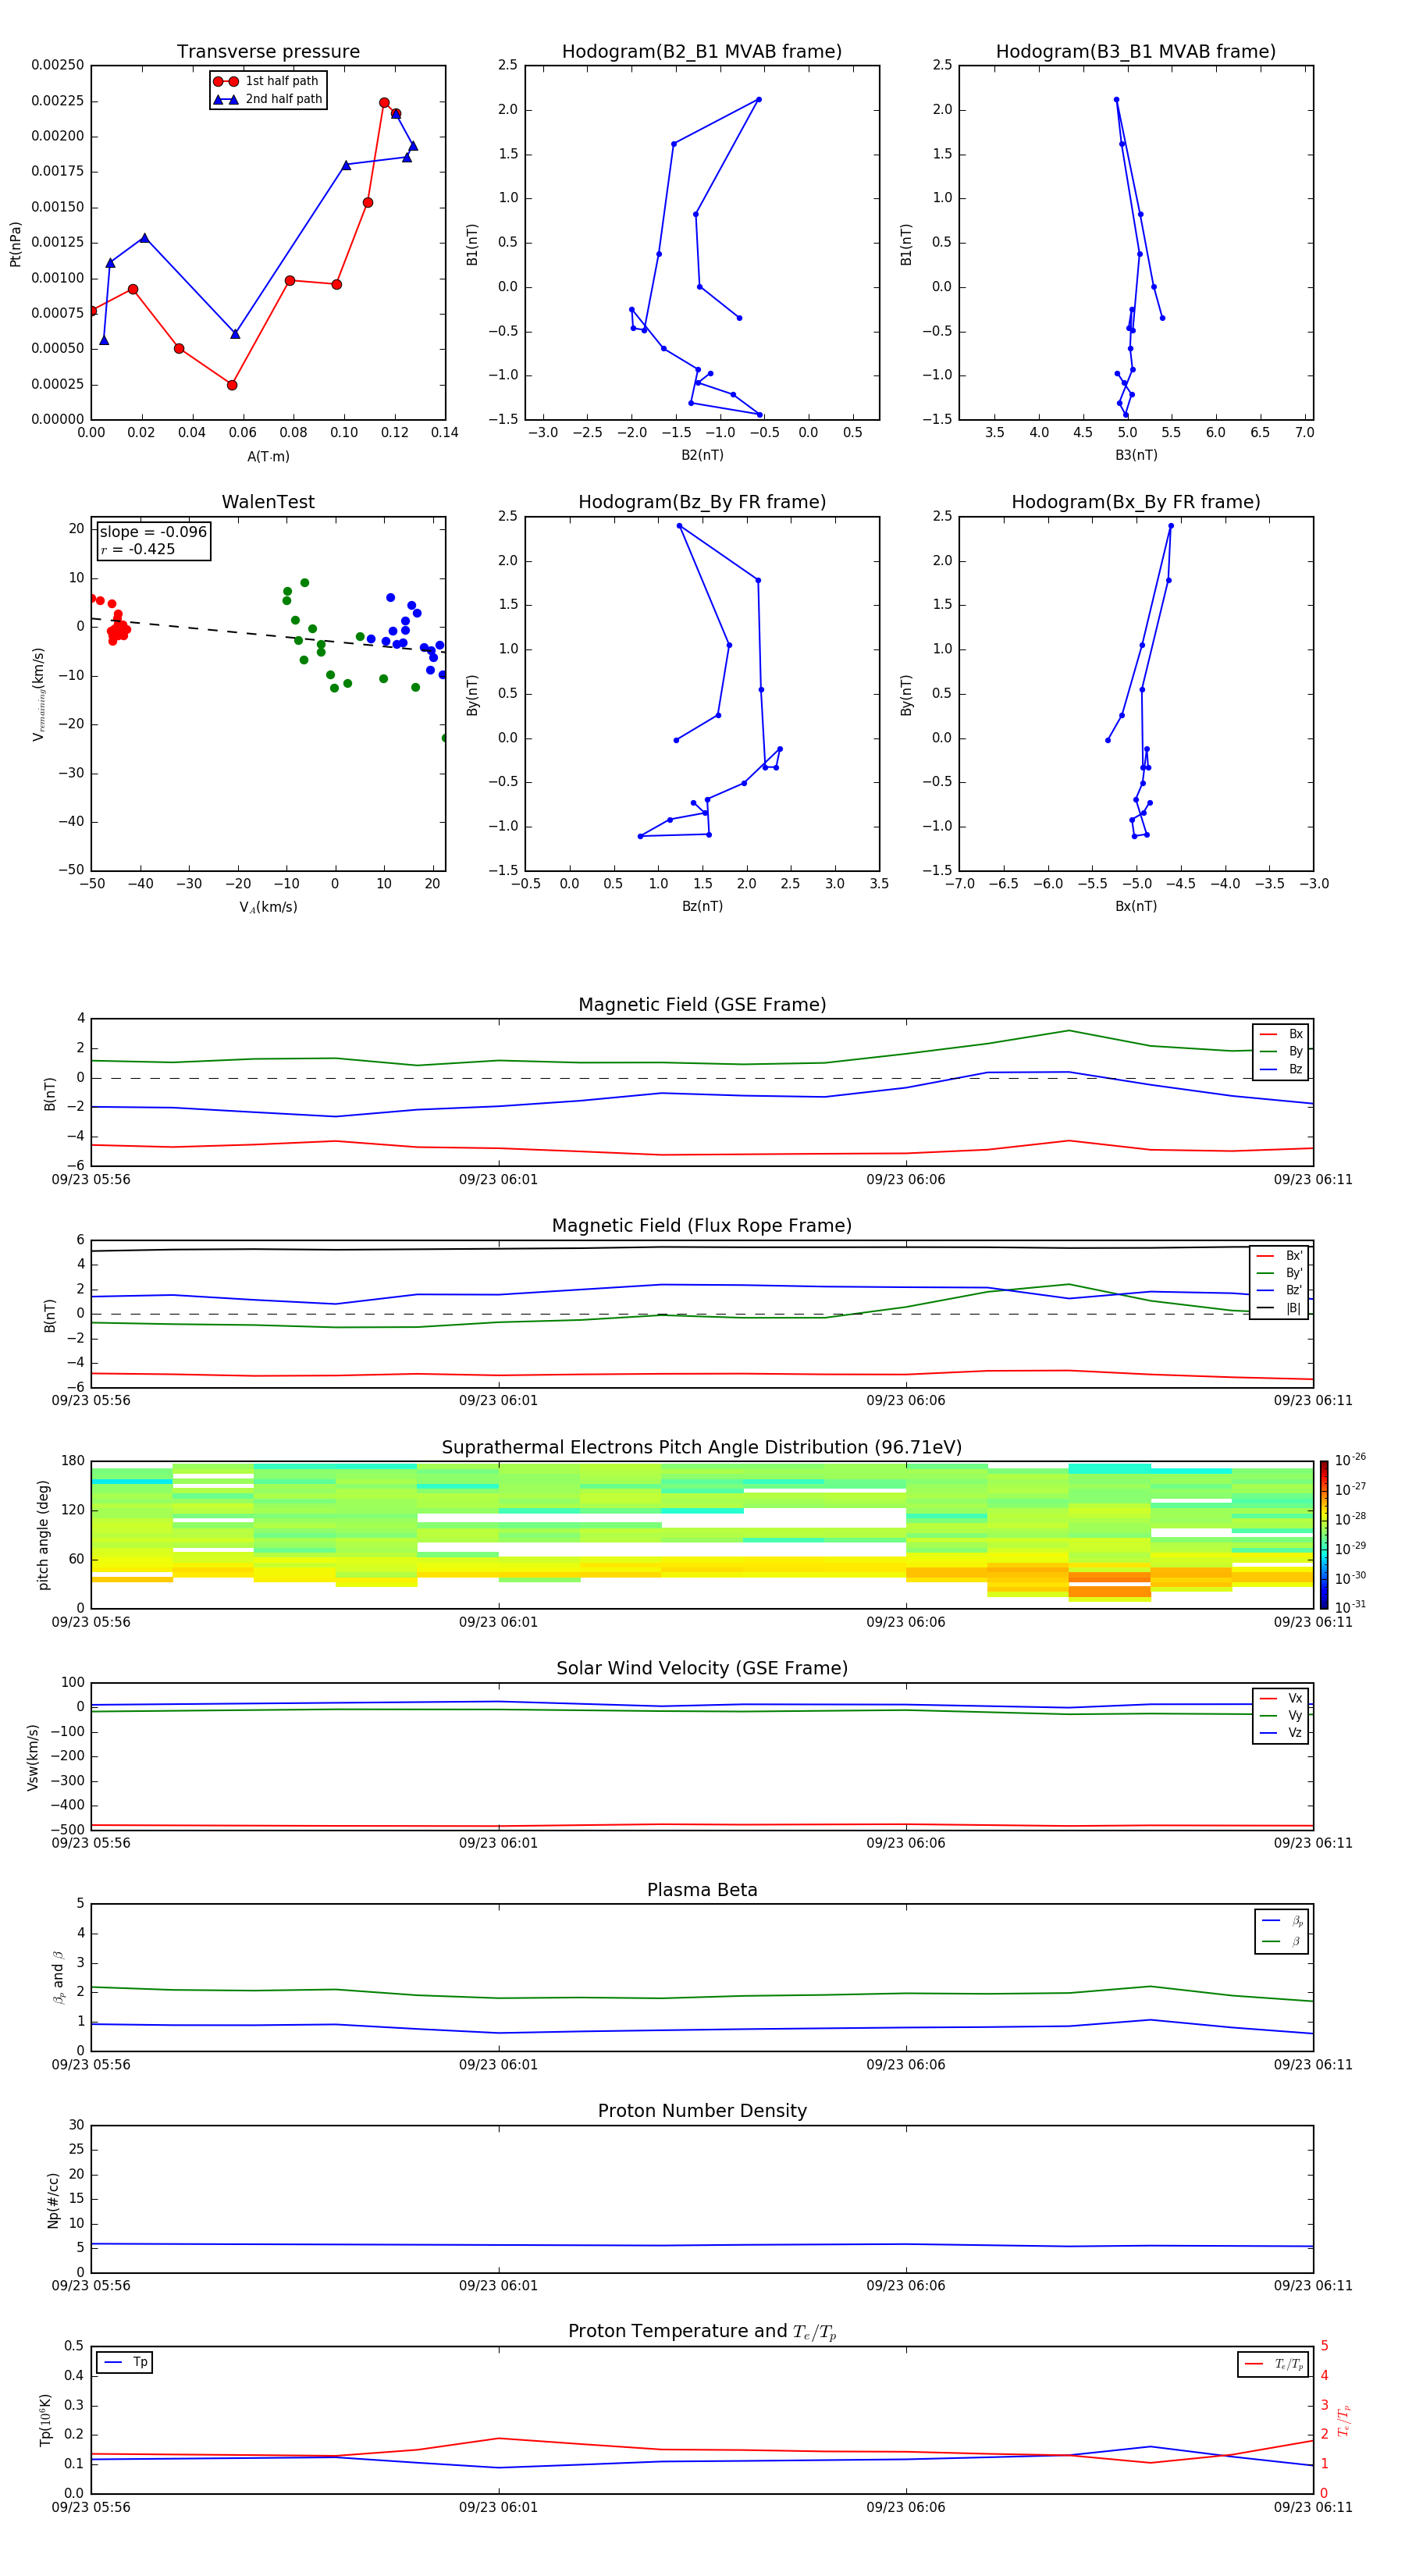Click the 'Plasma Beta' panel title
This screenshot has height=2576, width=1405.
702,1891
